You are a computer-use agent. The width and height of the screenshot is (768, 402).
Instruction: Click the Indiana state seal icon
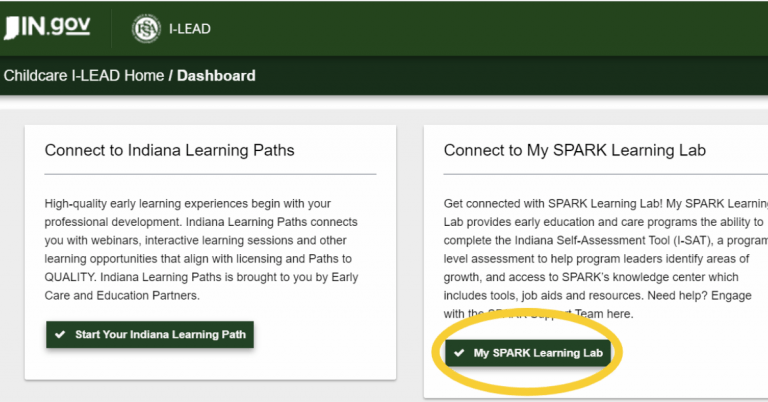point(146,28)
